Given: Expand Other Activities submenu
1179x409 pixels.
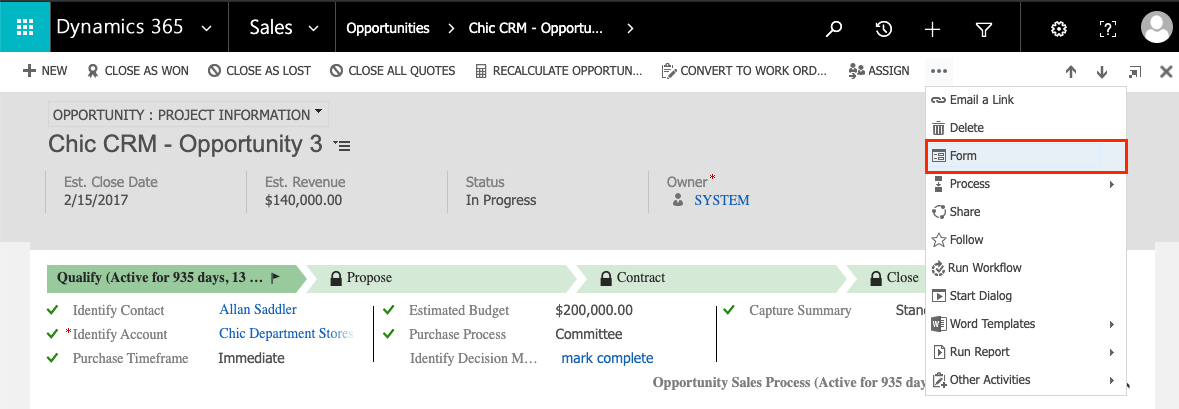Looking at the screenshot, I should [x=1026, y=380].
